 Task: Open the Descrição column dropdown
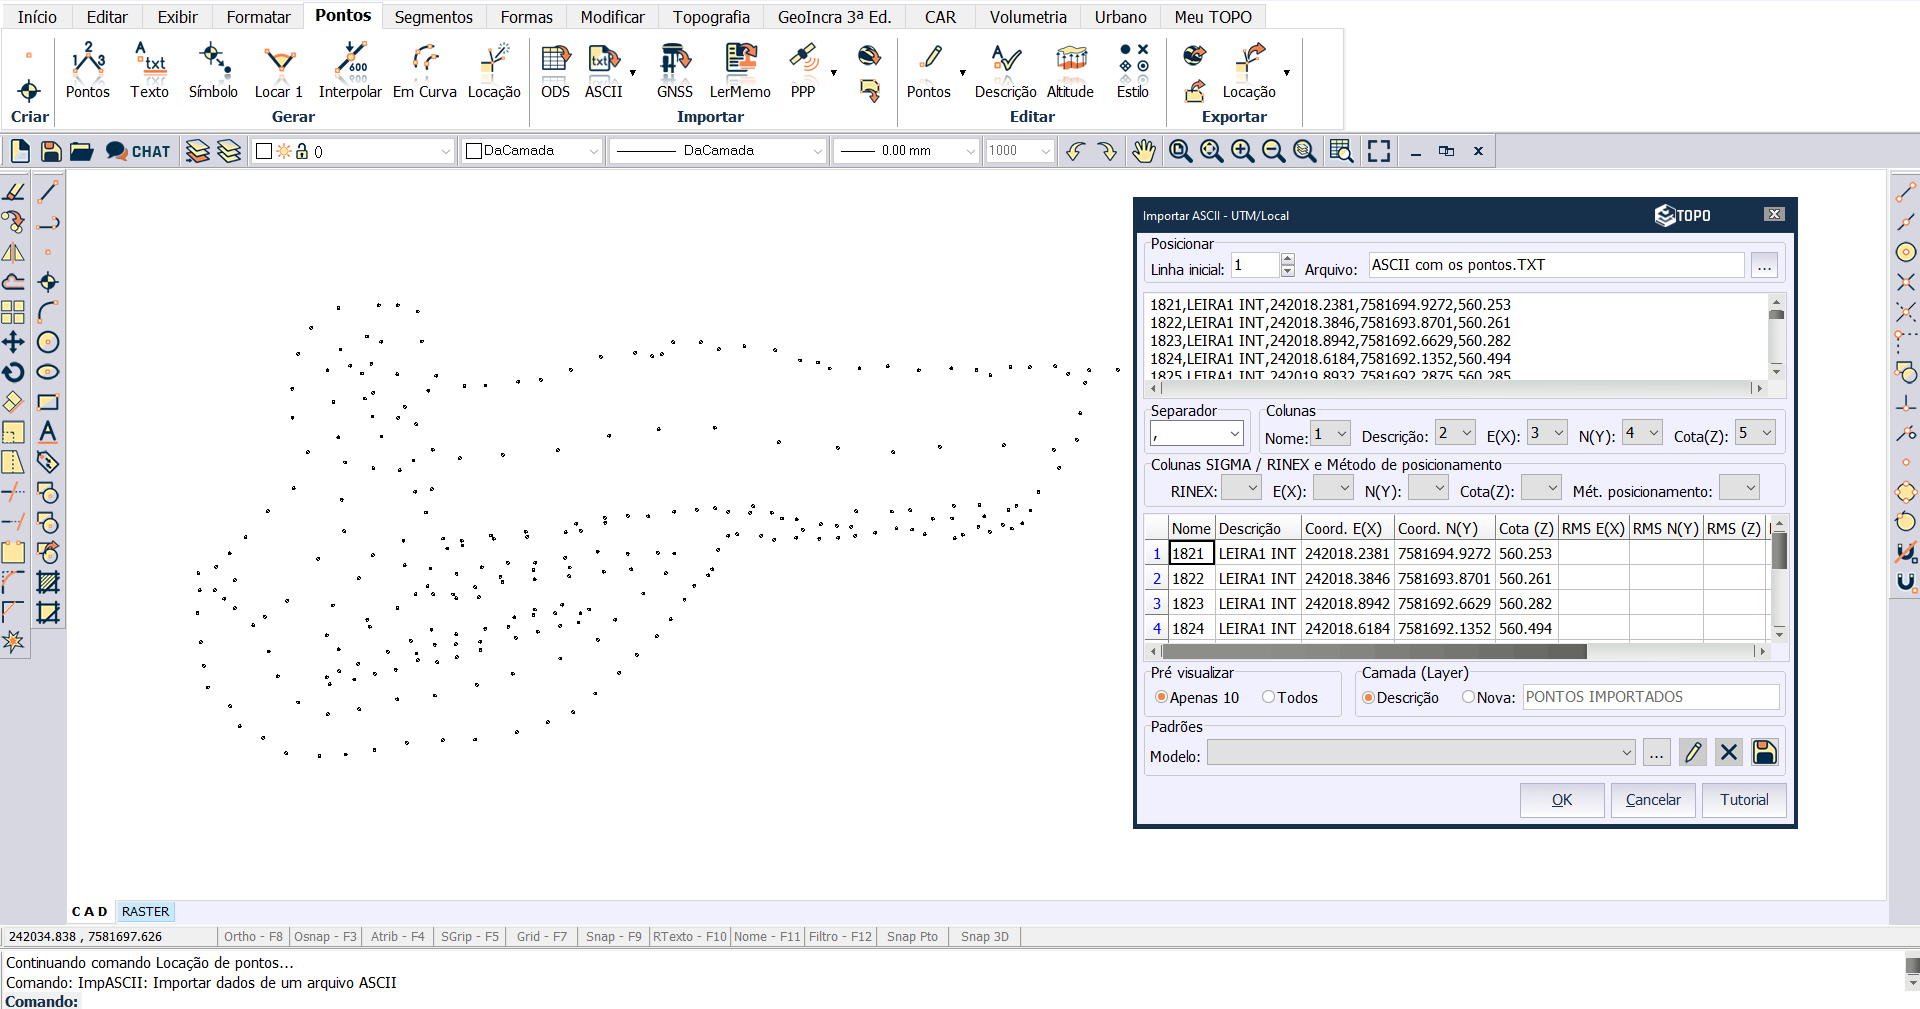(x=1455, y=433)
